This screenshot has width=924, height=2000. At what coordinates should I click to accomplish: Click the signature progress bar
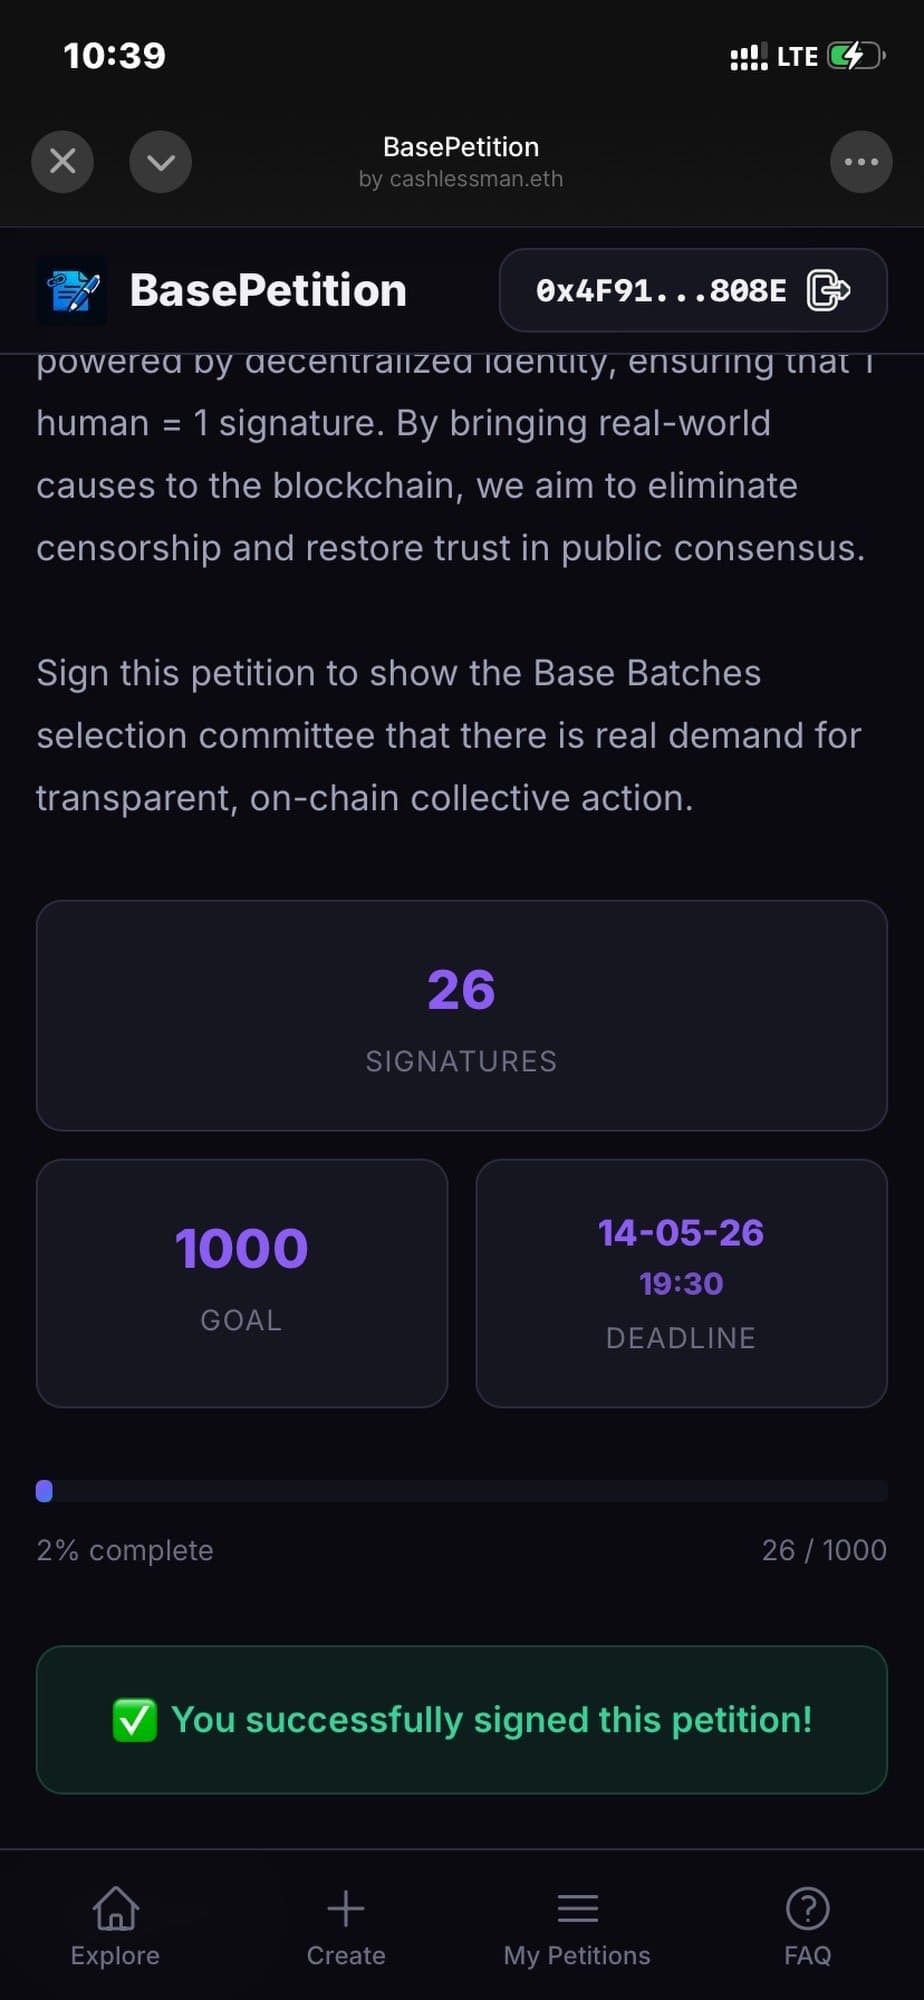coord(461,1491)
